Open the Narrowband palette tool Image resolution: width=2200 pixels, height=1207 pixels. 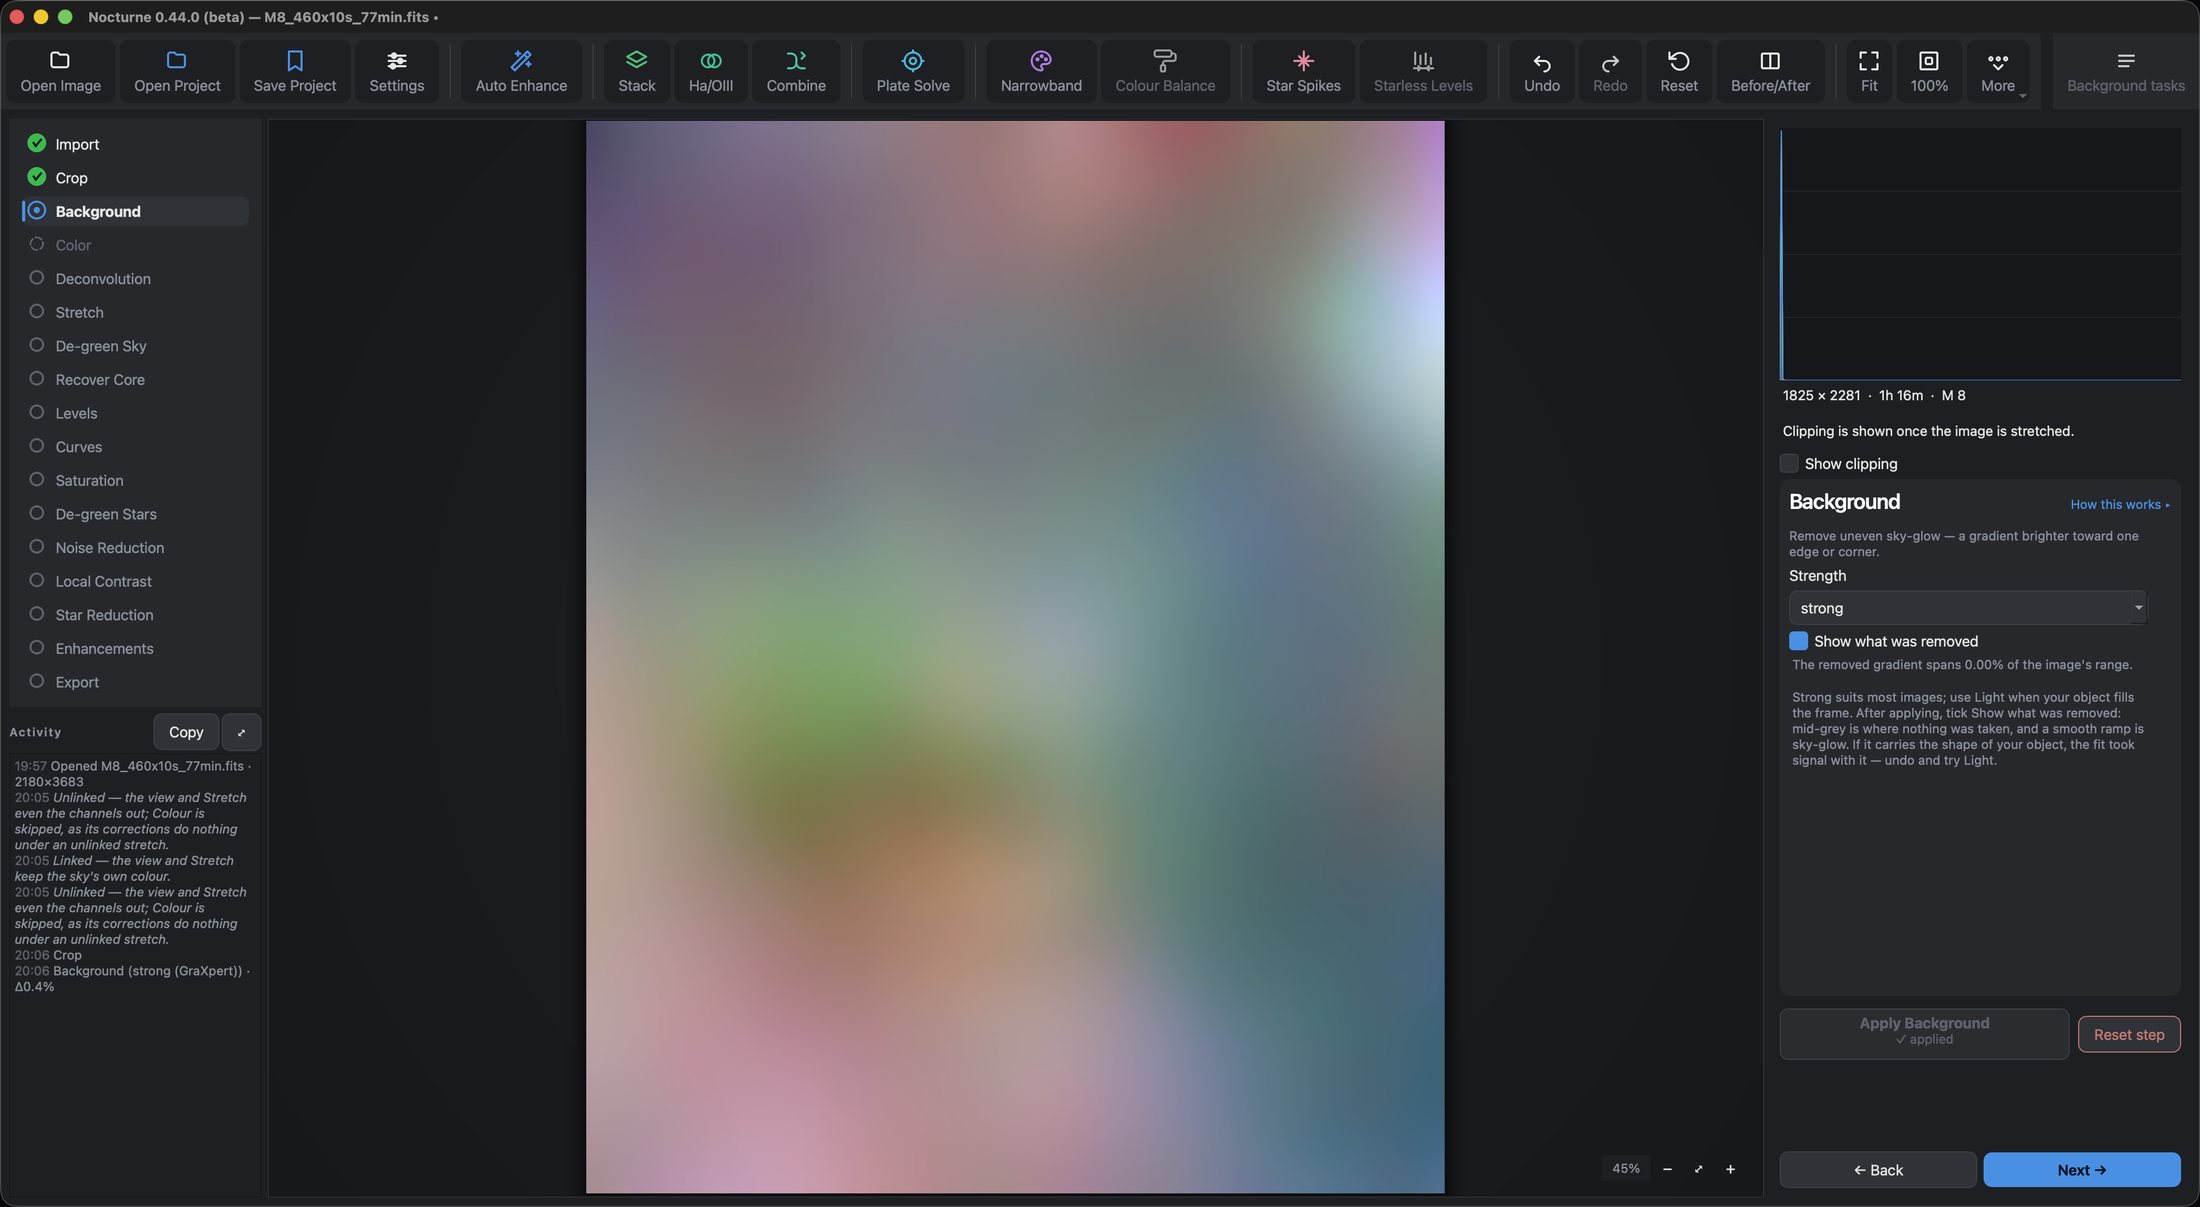point(1041,71)
